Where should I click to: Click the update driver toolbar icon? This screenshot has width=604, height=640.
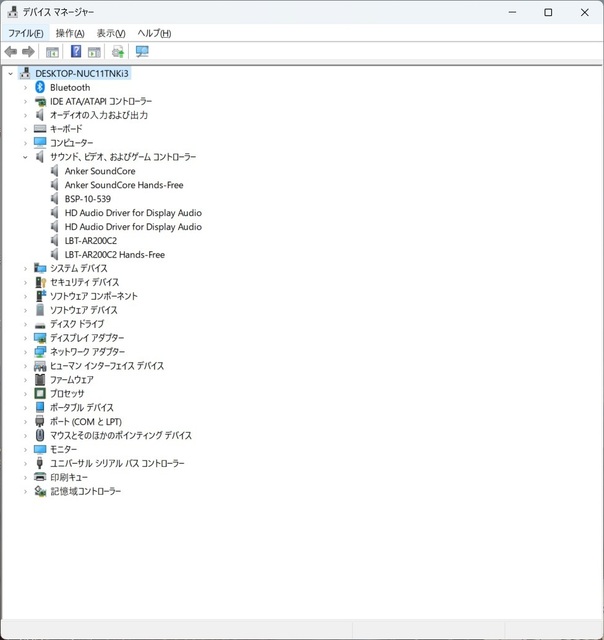[118, 52]
